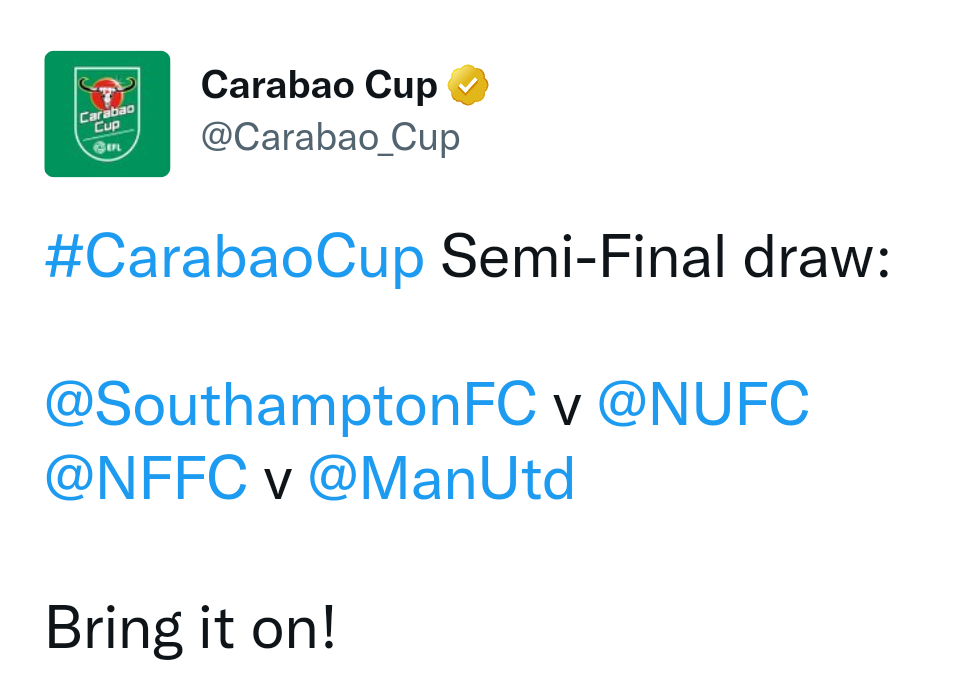Visit the @NUFC mention
Image resolution: width=962 pixels, height=683 pixels.
point(704,404)
